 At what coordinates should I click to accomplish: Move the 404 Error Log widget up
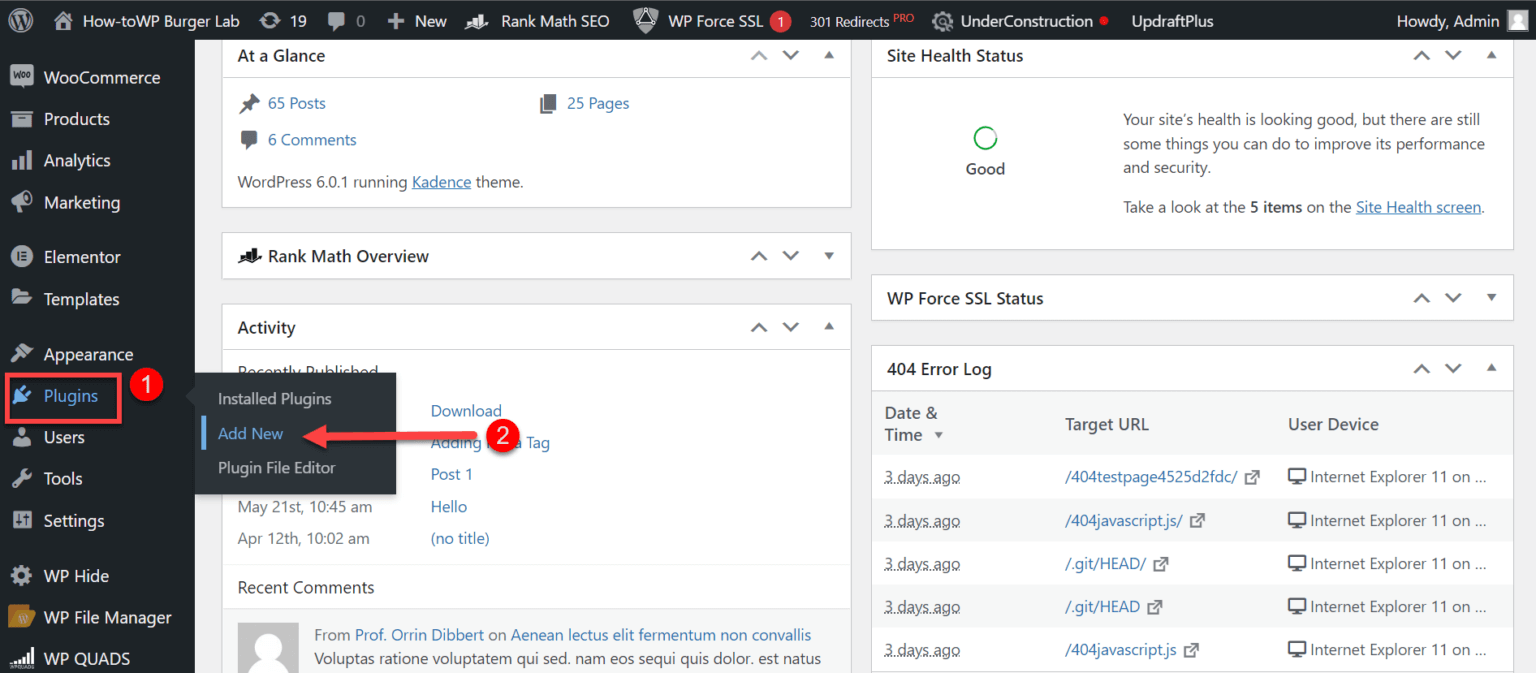coord(1421,368)
